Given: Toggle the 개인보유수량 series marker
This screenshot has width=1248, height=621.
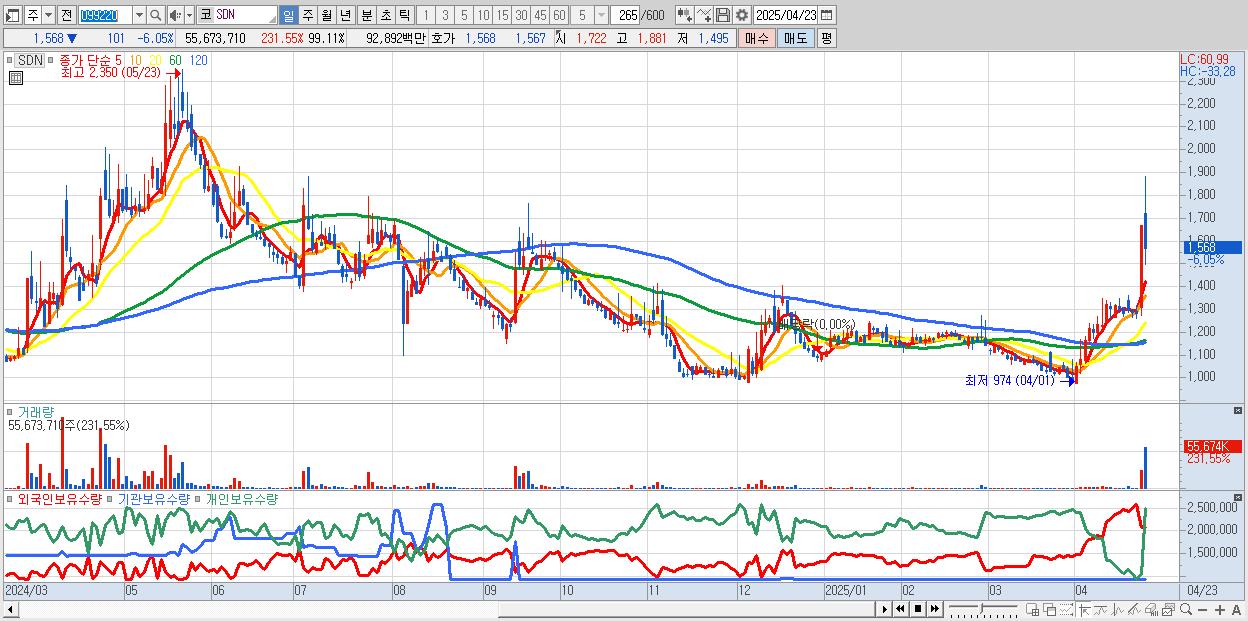Looking at the screenshot, I should 198,498.
